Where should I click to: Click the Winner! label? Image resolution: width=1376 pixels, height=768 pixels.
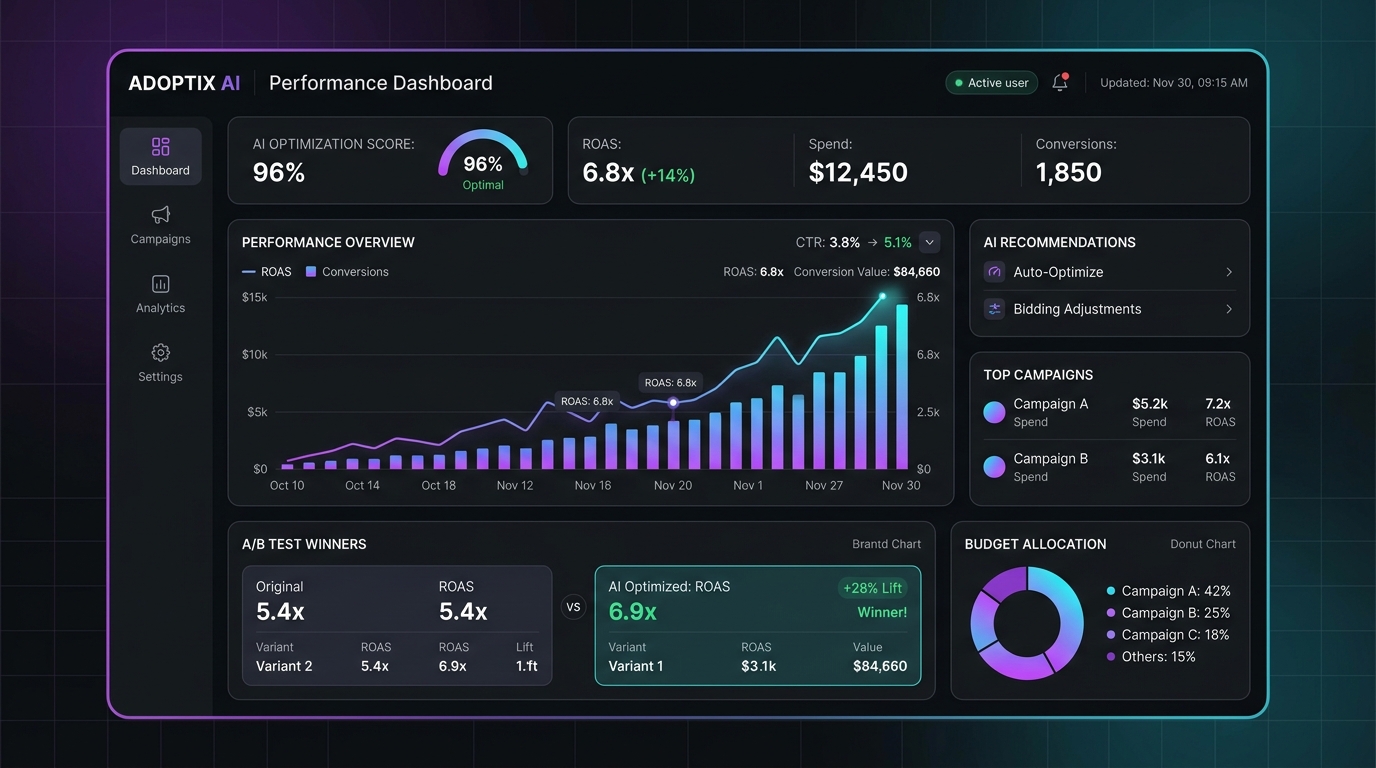882,612
